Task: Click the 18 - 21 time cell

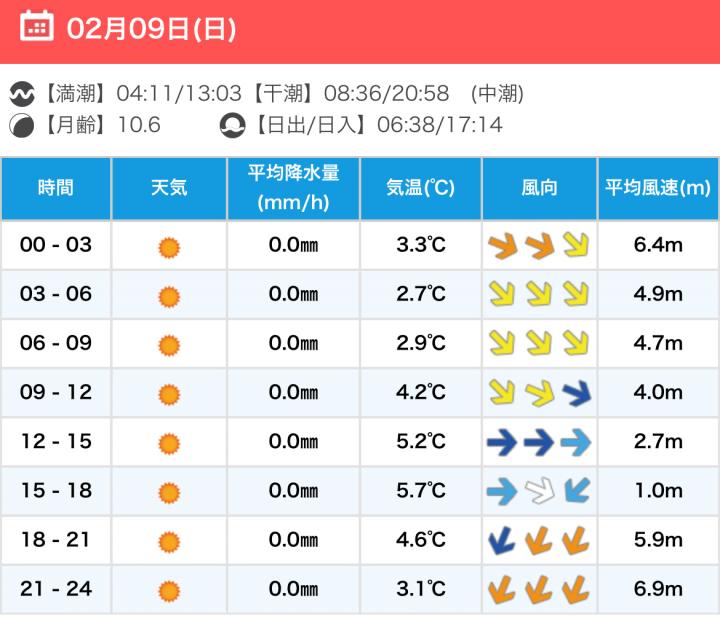Action: pos(56,539)
